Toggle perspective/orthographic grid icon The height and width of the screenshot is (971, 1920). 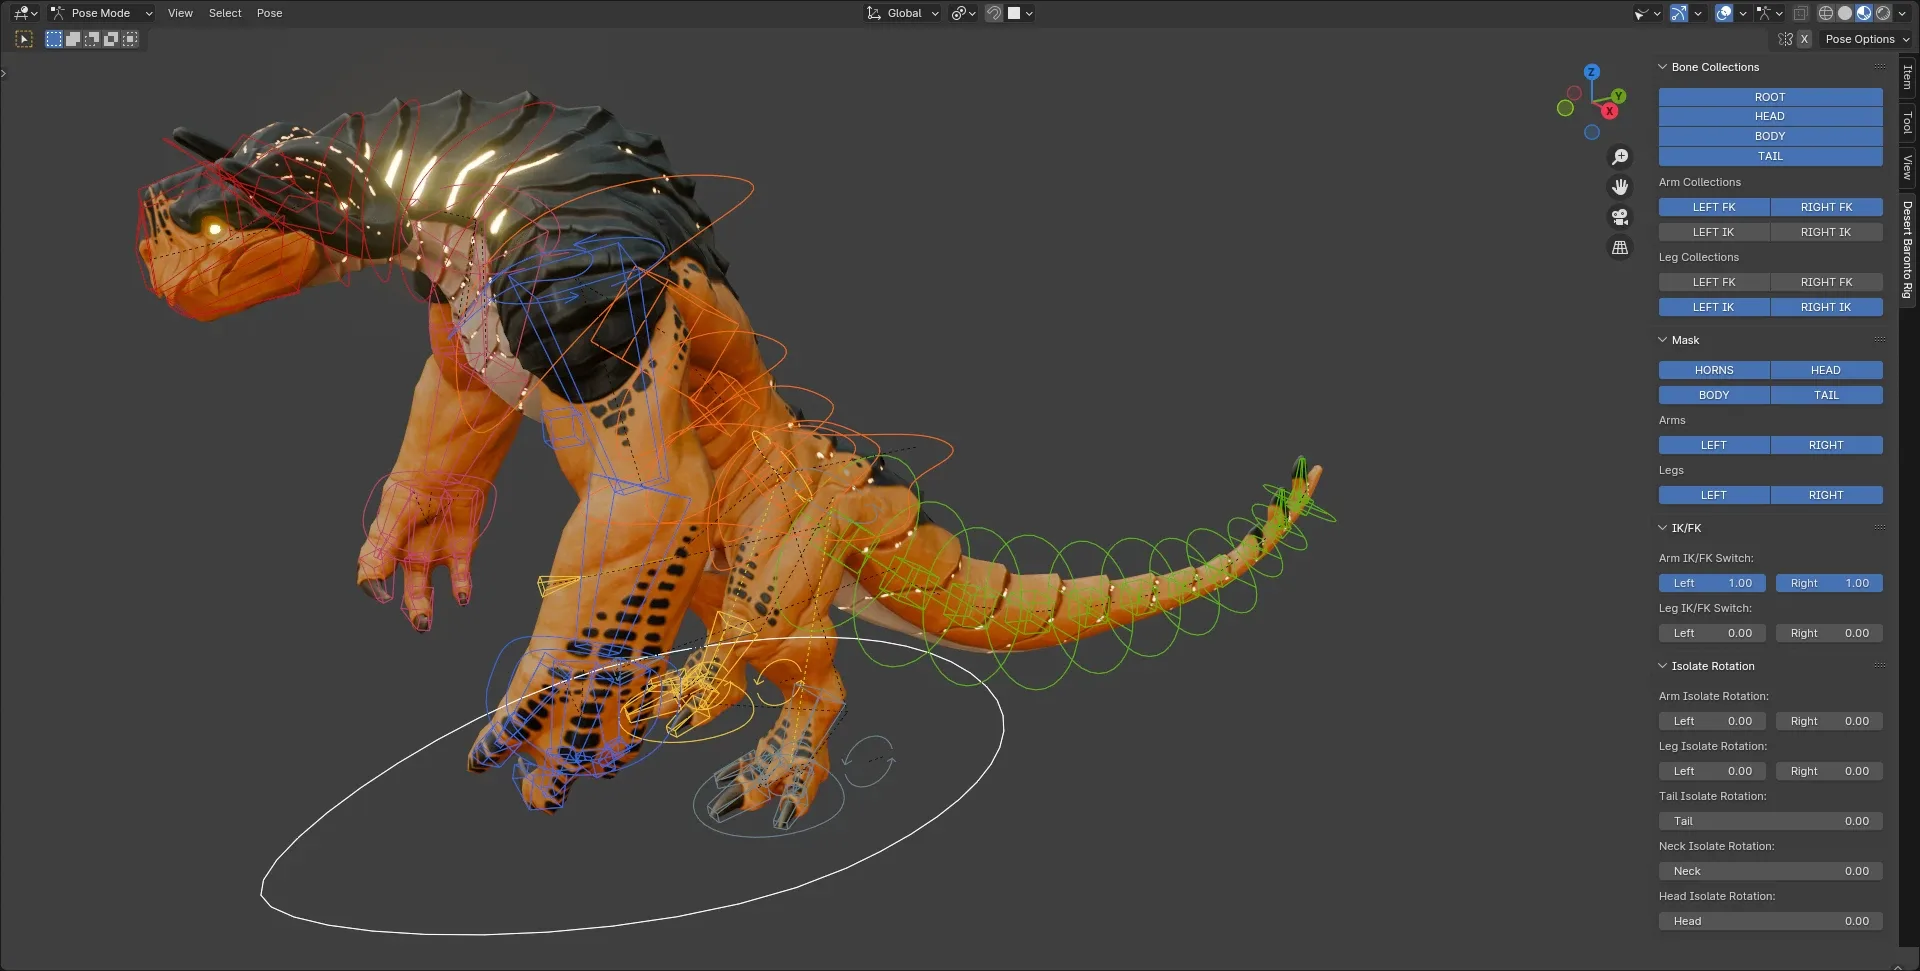(x=1620, y=247)
